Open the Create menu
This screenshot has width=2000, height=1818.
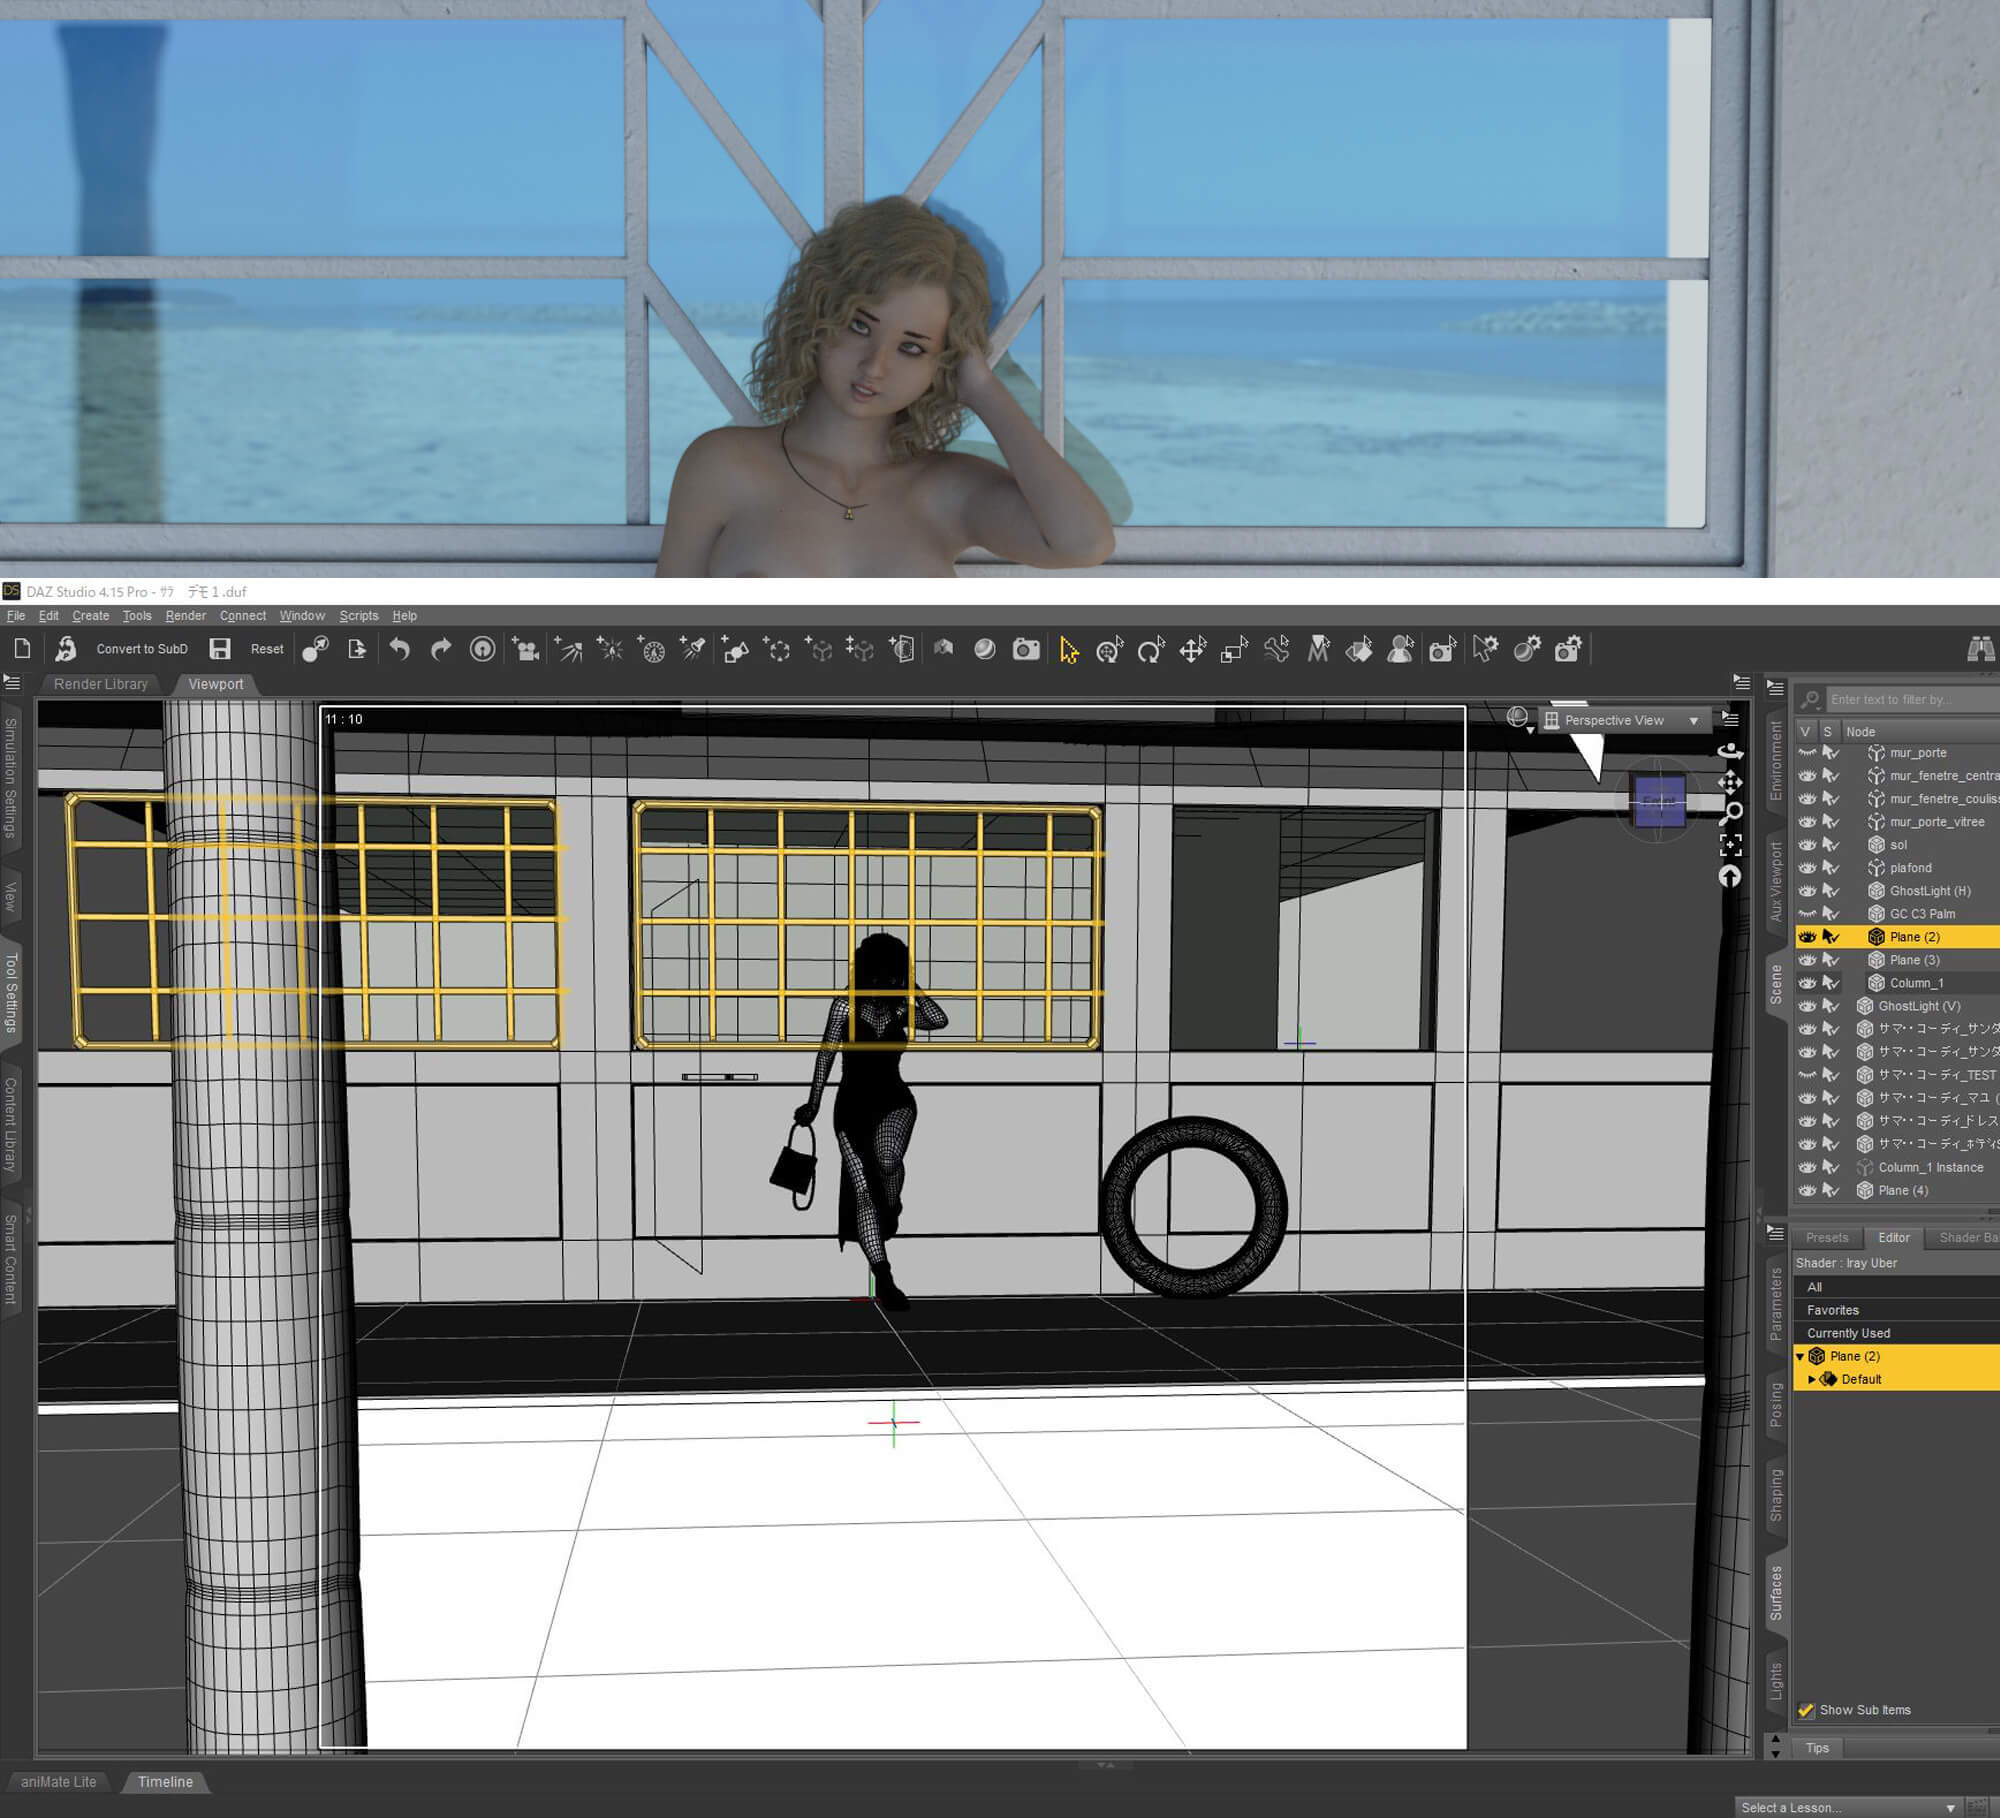point(91,616)
